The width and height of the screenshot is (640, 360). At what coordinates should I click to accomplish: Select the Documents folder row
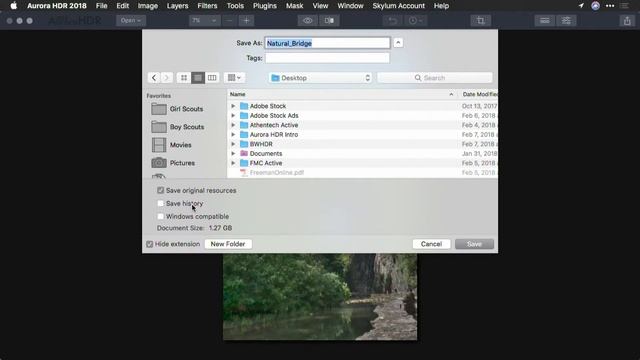(x=362, y=153)
